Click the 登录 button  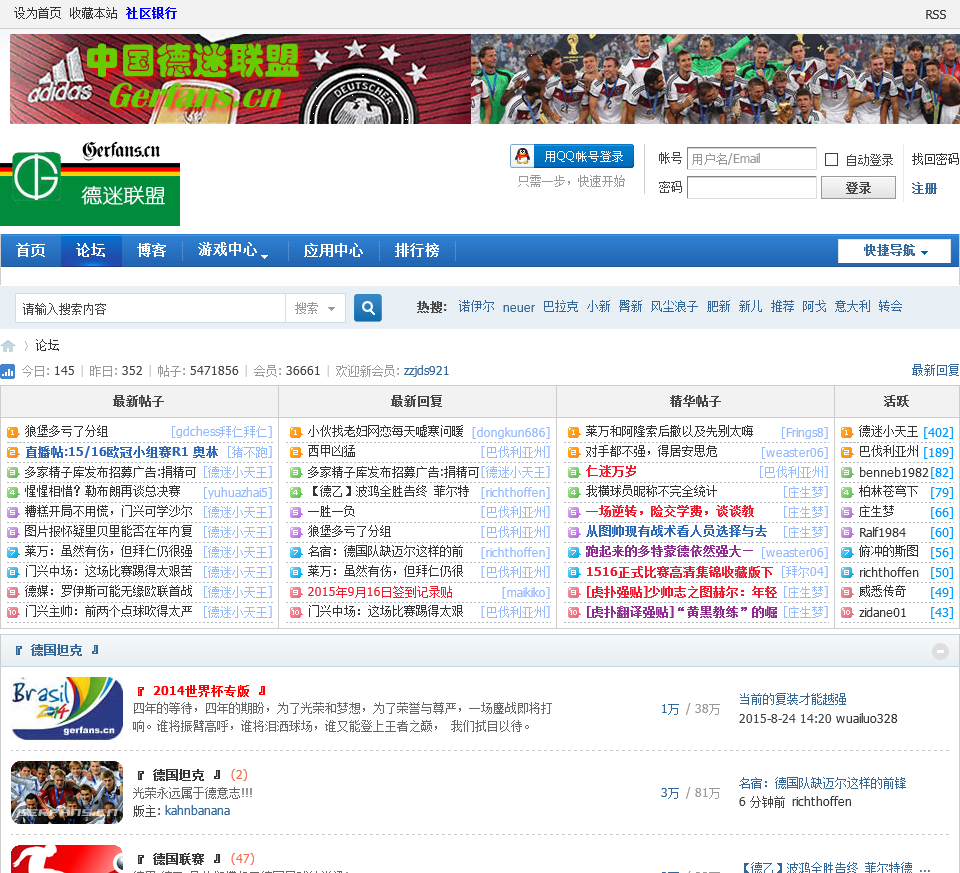click(x=858, y=189)
